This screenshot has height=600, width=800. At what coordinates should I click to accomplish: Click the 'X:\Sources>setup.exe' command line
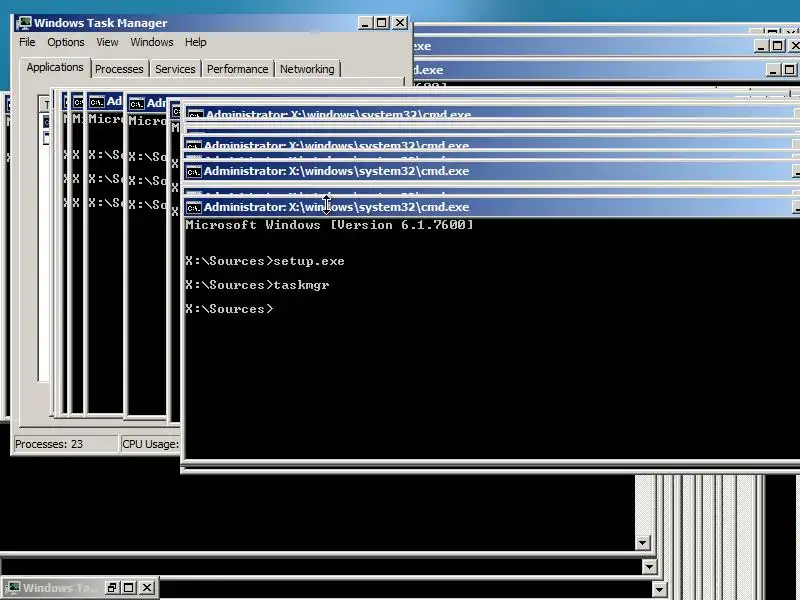click(x=265, y=261)
